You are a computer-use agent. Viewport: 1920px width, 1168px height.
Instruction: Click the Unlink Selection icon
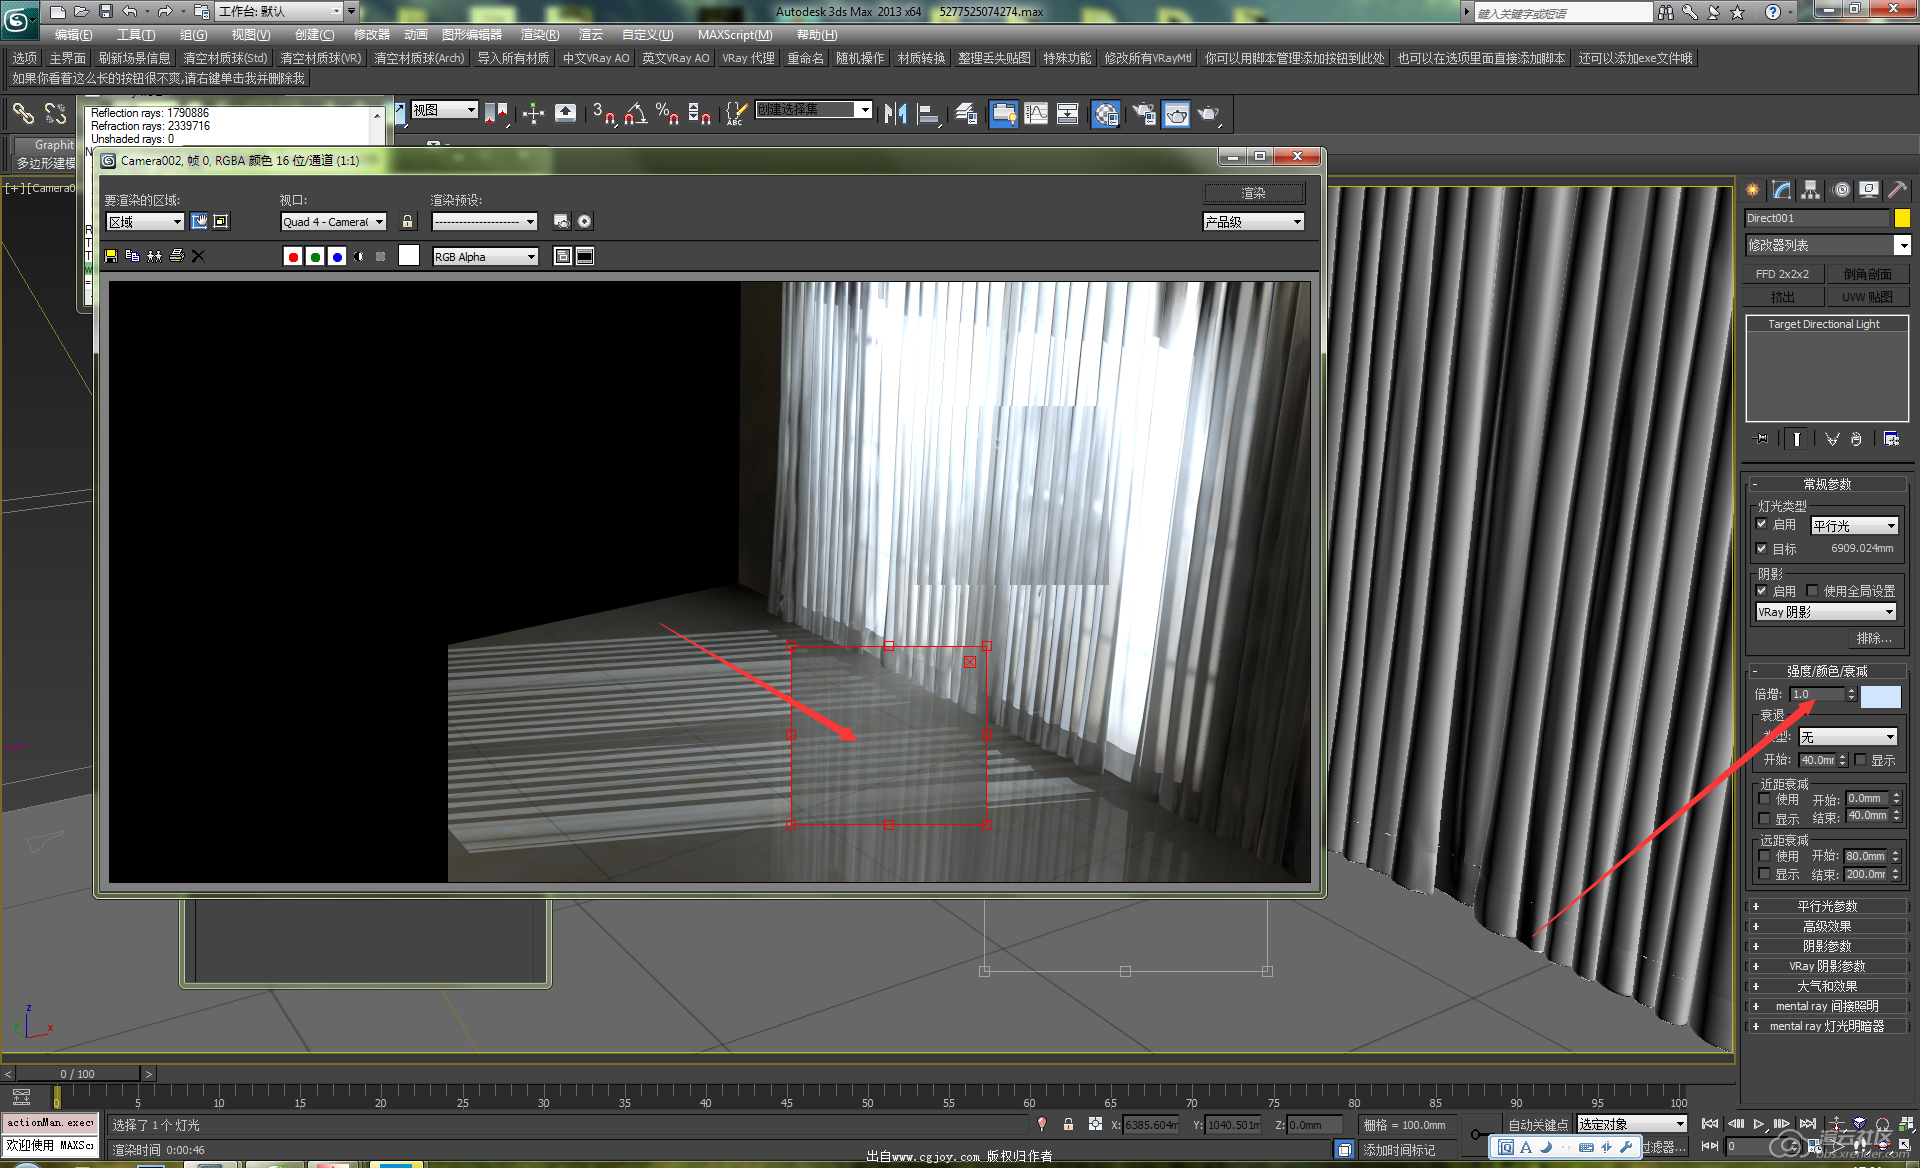click(55, 113)
